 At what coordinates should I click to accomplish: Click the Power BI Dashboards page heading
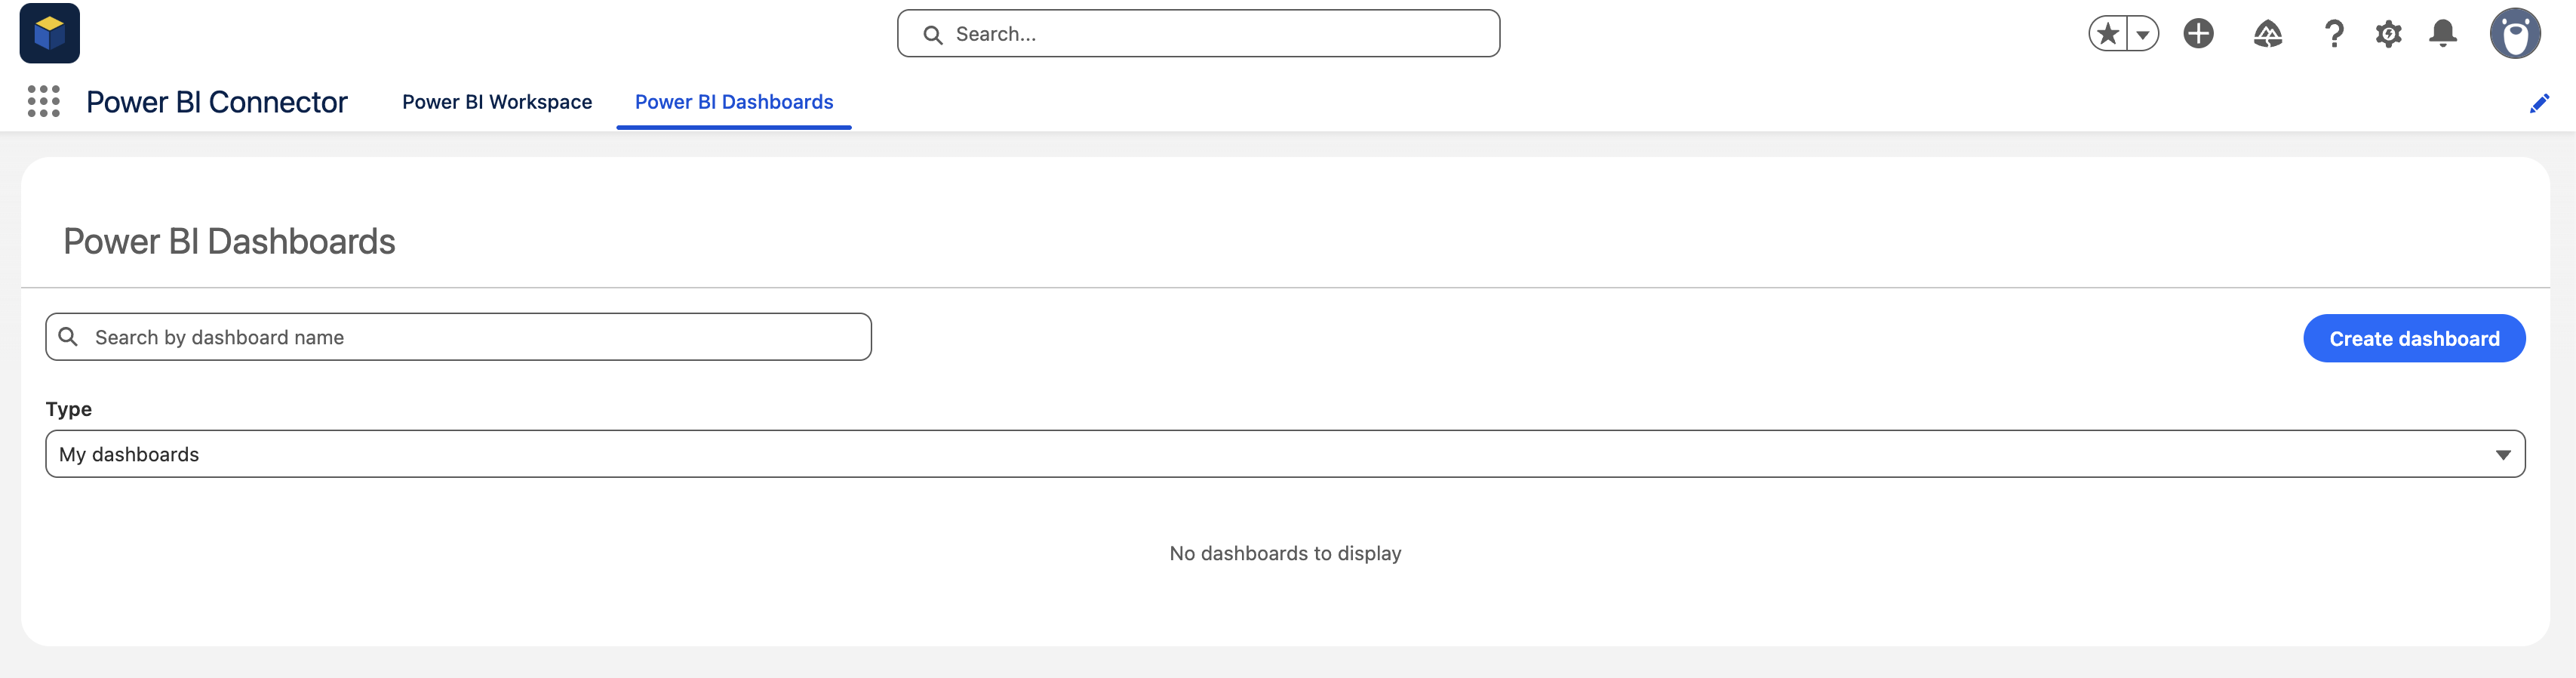click(x=229, y=241)
